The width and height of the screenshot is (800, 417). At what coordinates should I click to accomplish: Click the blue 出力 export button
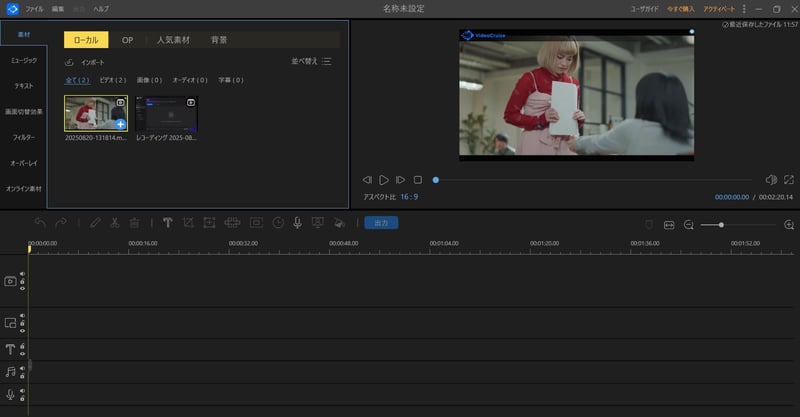point(381,223)
